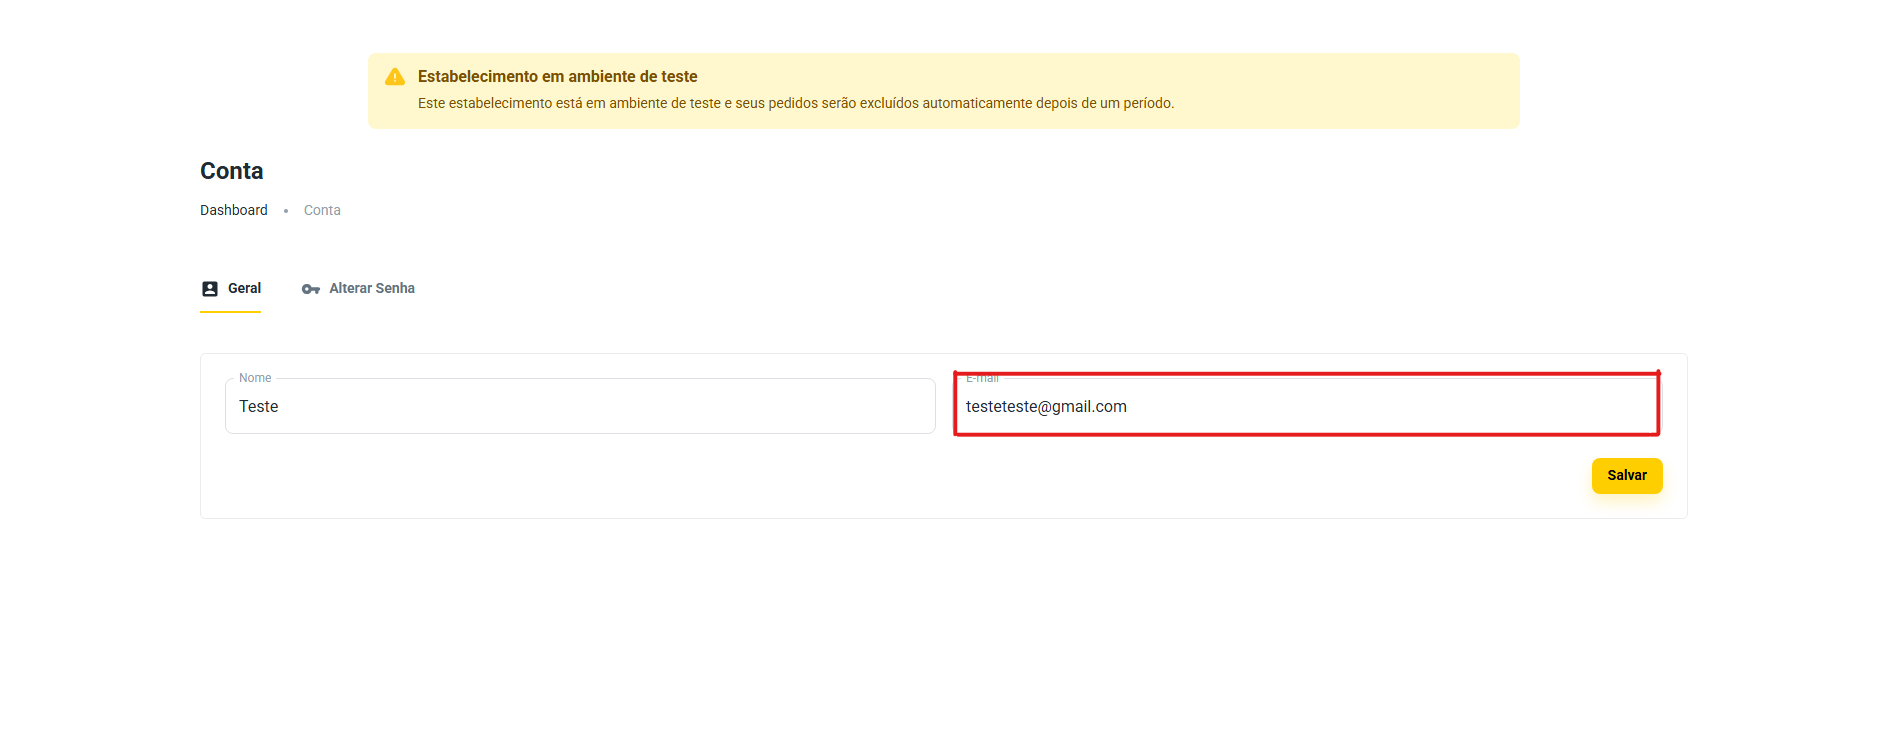Click the banner title 'Estabelecimento em ambiente de teste'
1892x734 pixels.
558,77
